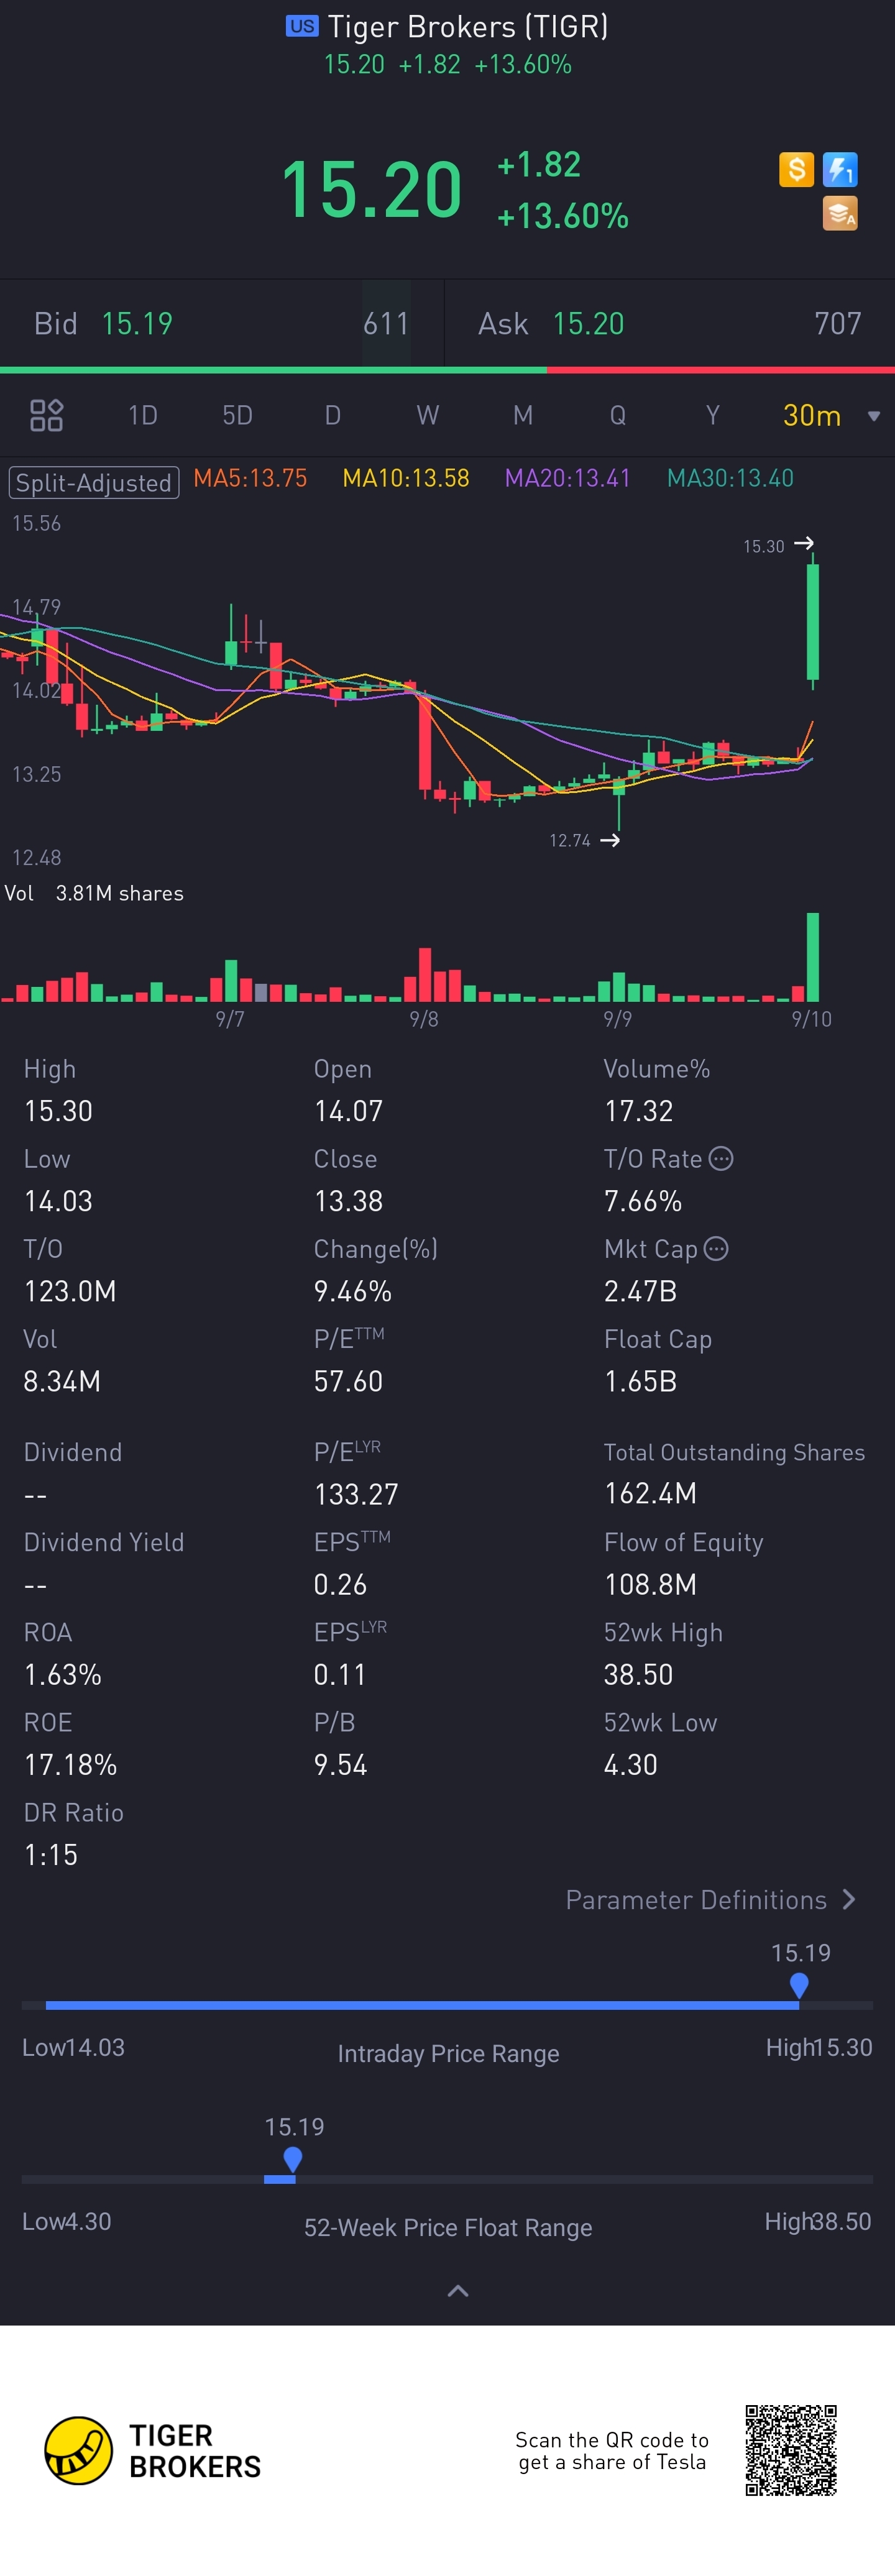895x2576 pixels.
Task: Open Parameter Definitions link
Action: pos(696,1899)
